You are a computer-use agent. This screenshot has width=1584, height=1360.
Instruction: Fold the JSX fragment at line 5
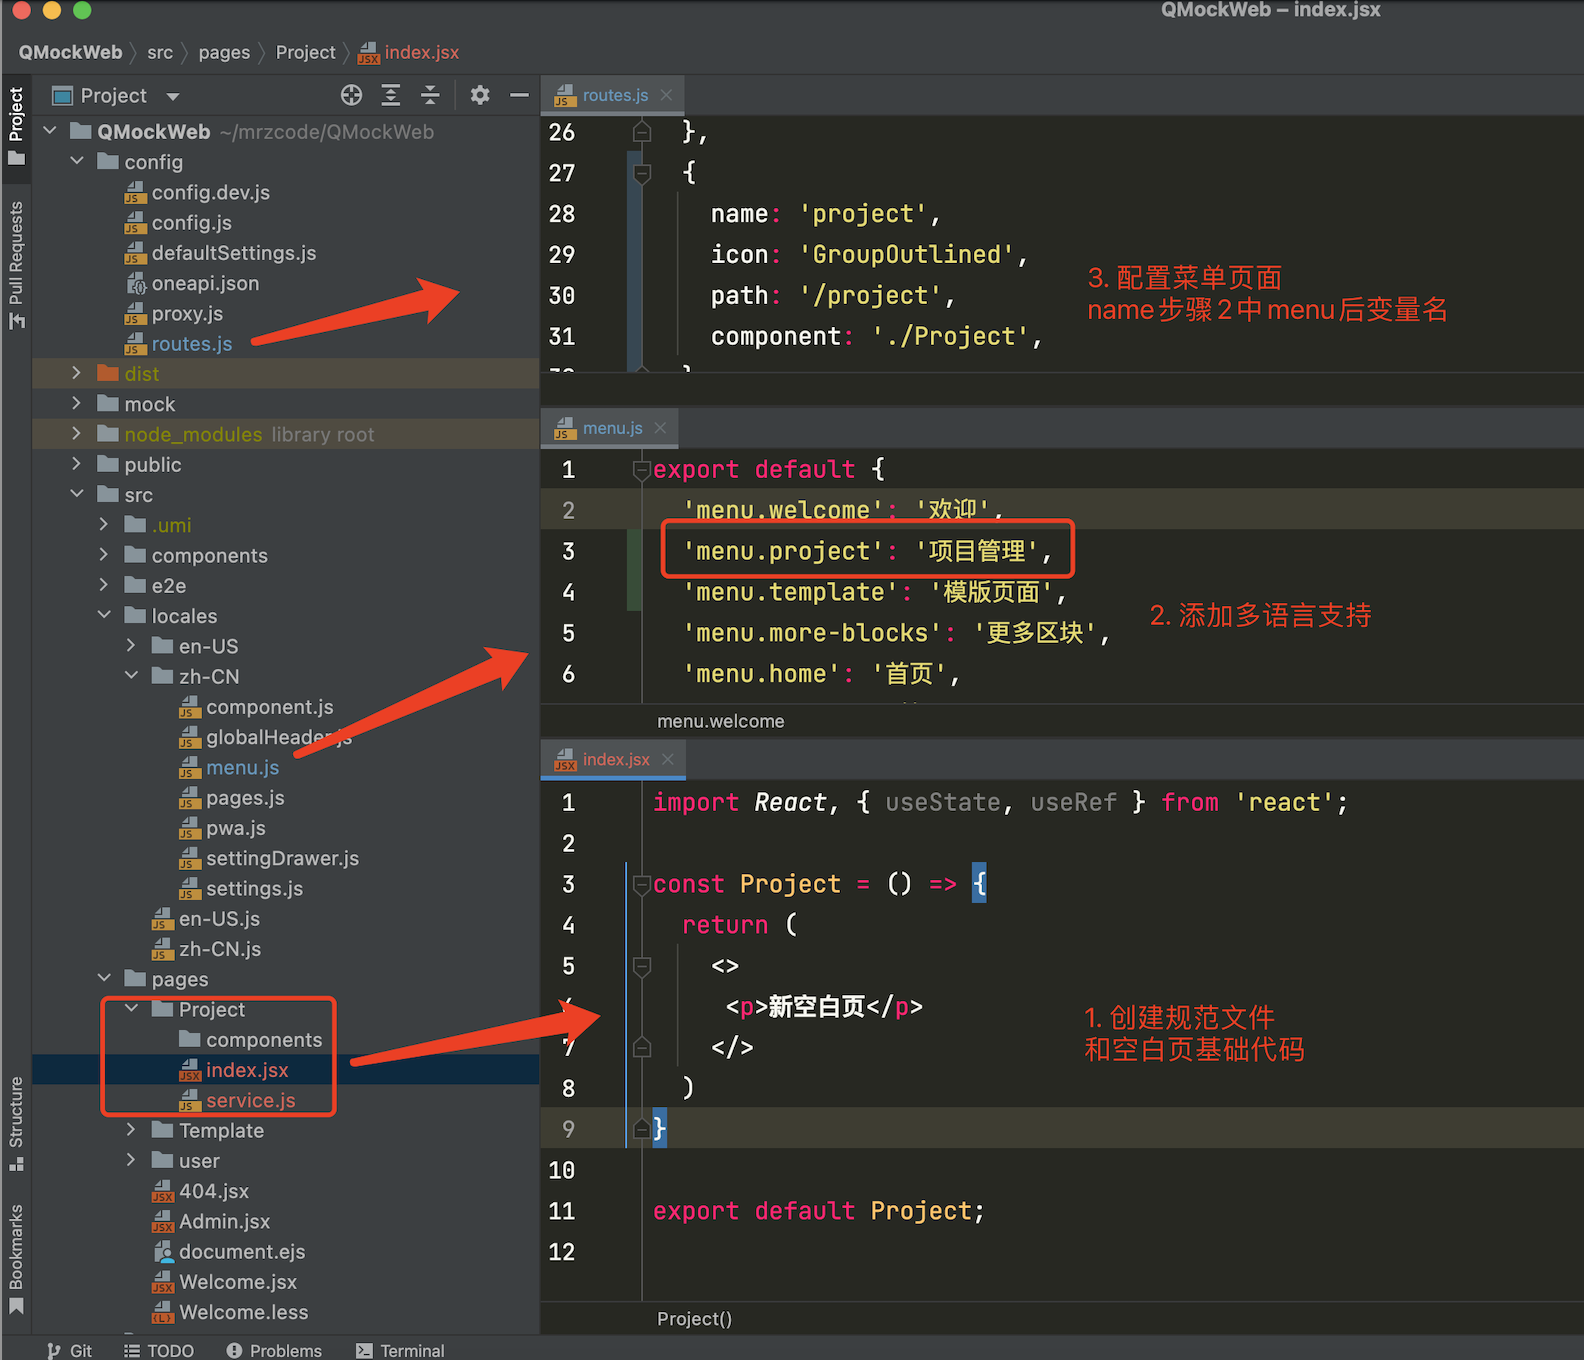(642, 966)
